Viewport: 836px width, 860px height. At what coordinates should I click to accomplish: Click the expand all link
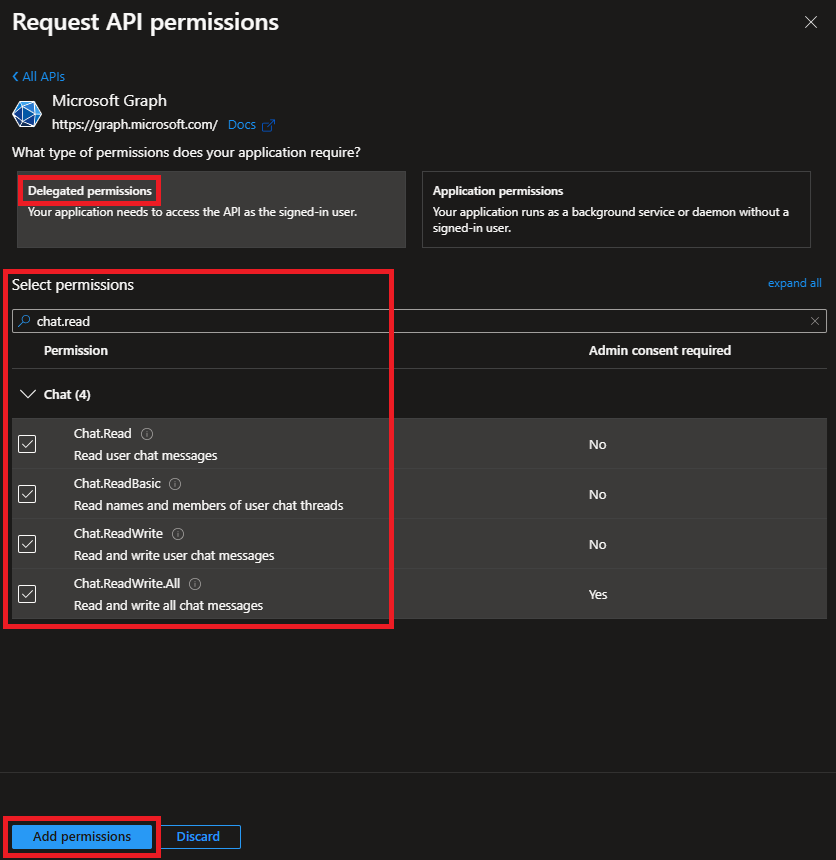[x=794, y=283]
